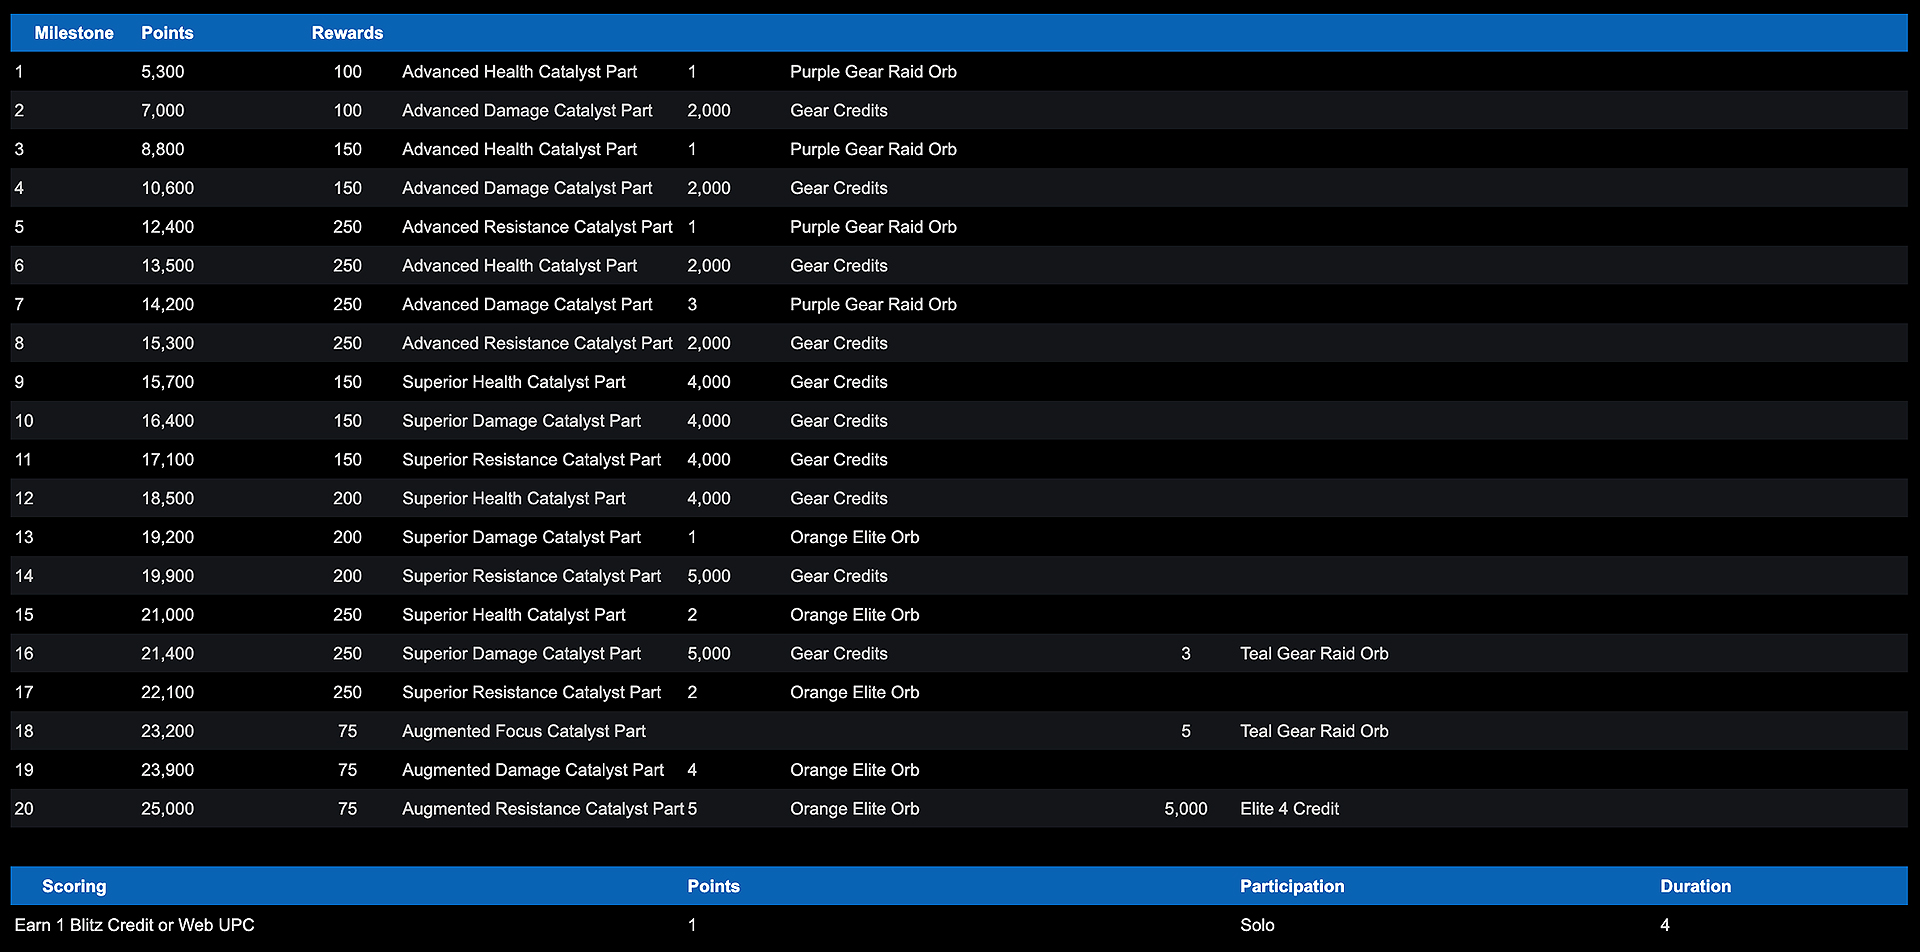
Task: Click Orange Elite Orb in milestone 13
Action: pos(854,537)
